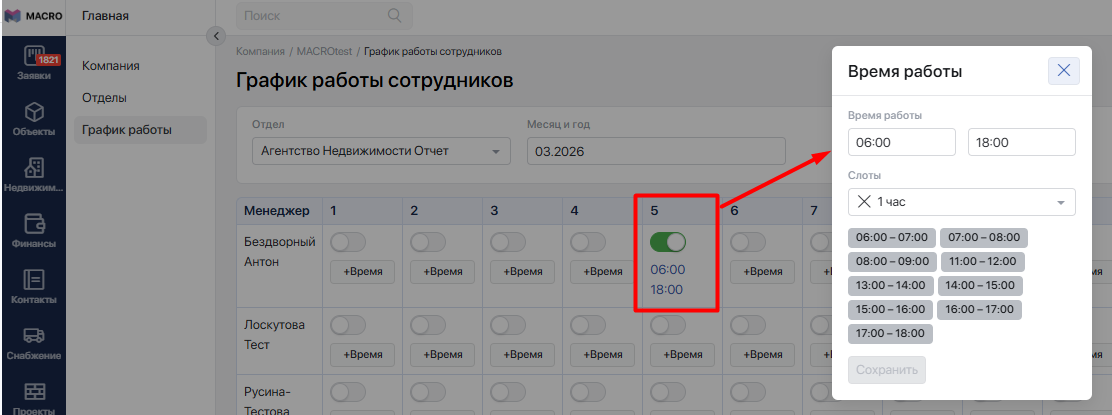The height and width of the screenshot is (415, 1112).
Task: Open the Финансы wallet icon
Action: (x=34, y=225)
